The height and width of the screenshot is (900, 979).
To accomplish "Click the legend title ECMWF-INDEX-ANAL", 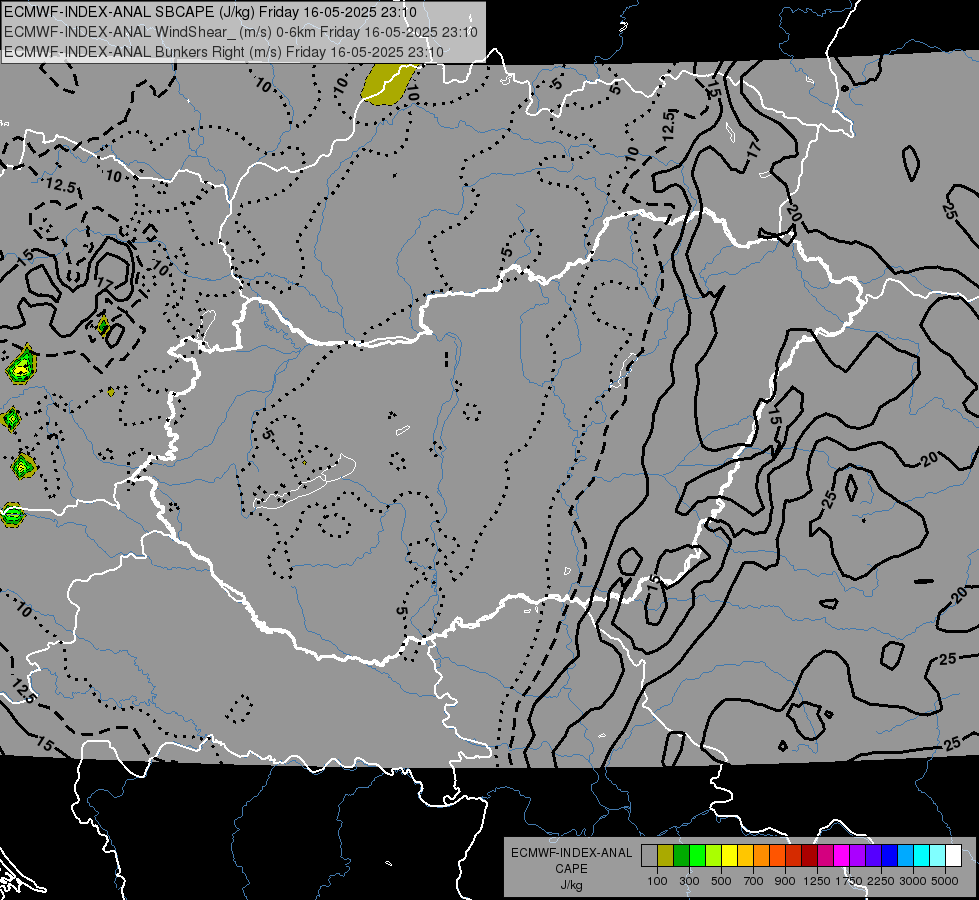I will click(571, 853).
